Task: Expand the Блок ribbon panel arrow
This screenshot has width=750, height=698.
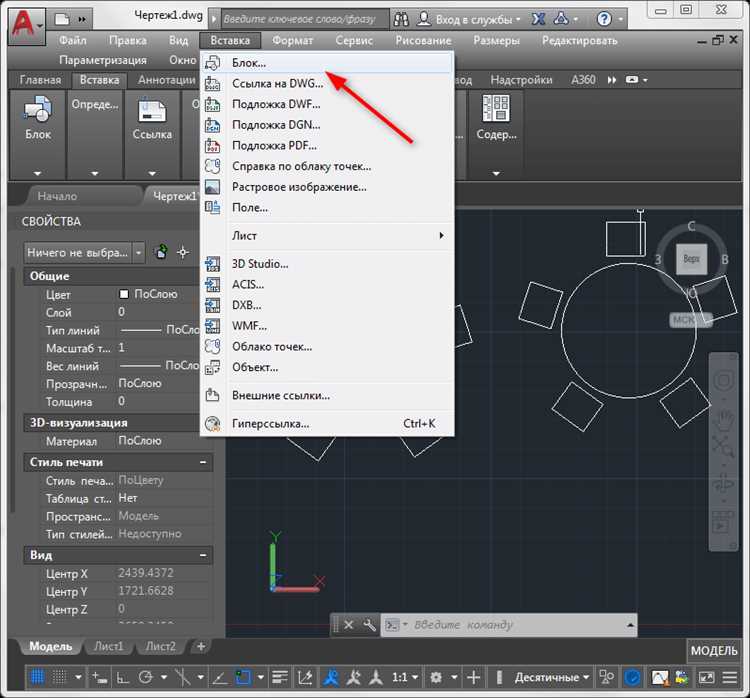Action: coord(37,173)
